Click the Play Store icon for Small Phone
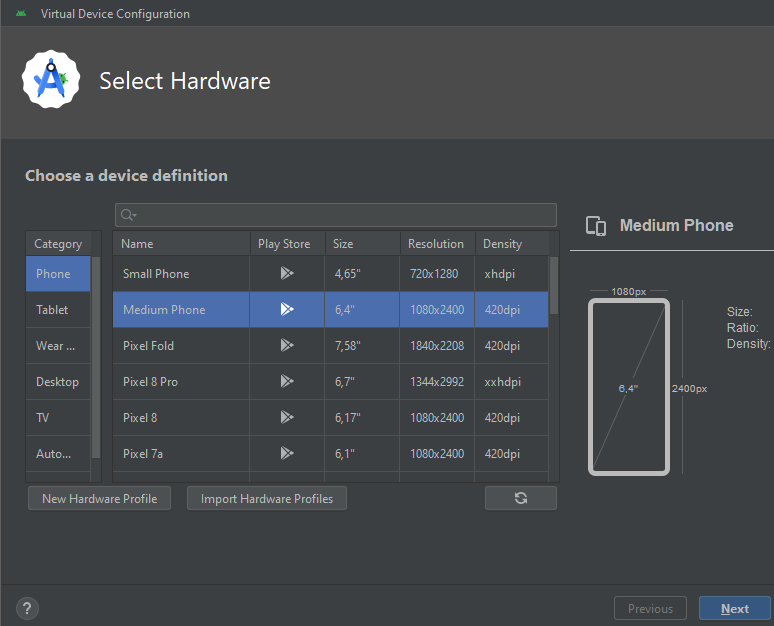The width and height of the screenshot is (774, 626). [287, 273]
